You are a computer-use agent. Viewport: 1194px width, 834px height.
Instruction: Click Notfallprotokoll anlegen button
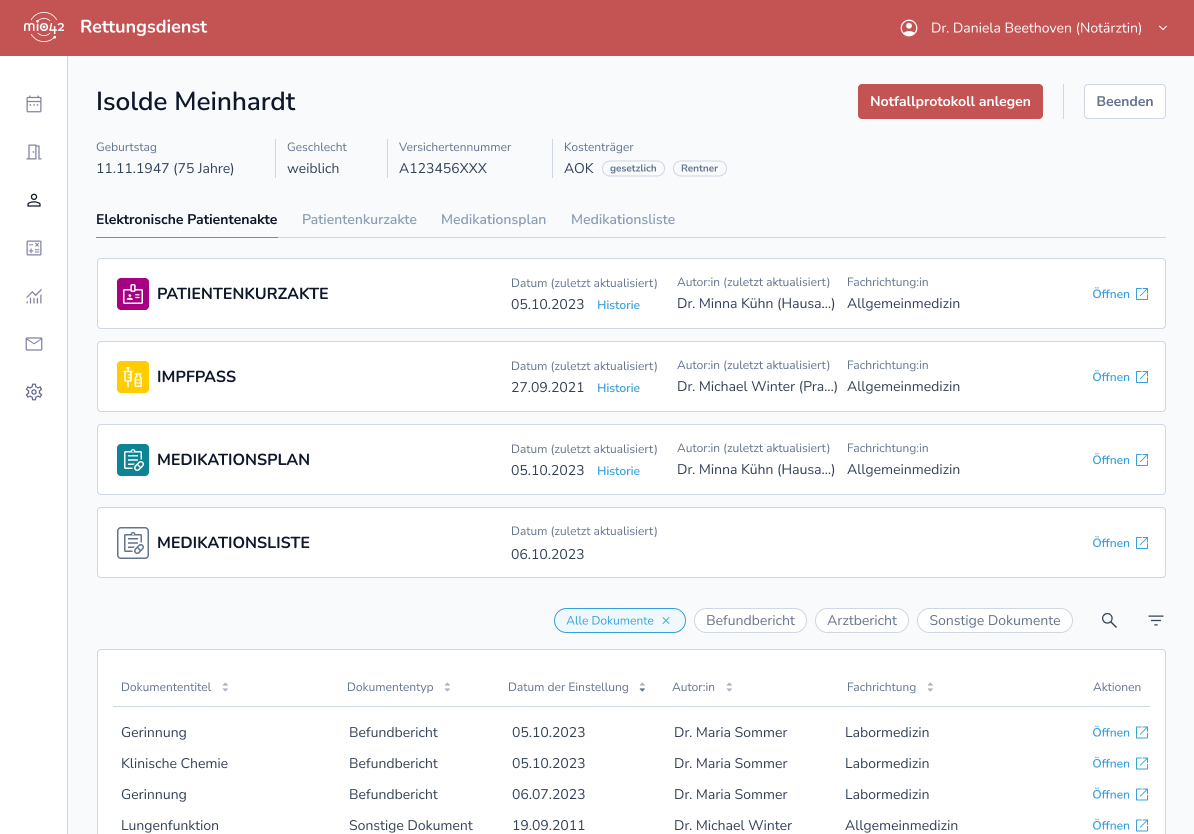[950, 101]
